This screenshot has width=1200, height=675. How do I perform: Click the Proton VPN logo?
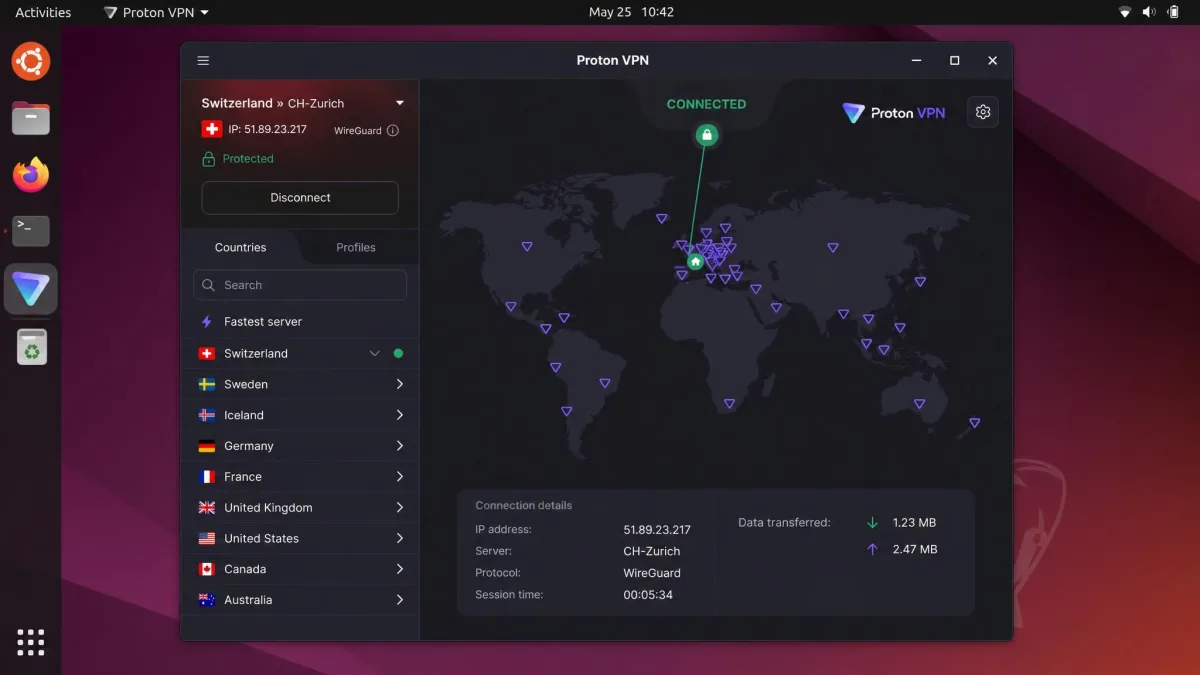click(x=893, y=113)
